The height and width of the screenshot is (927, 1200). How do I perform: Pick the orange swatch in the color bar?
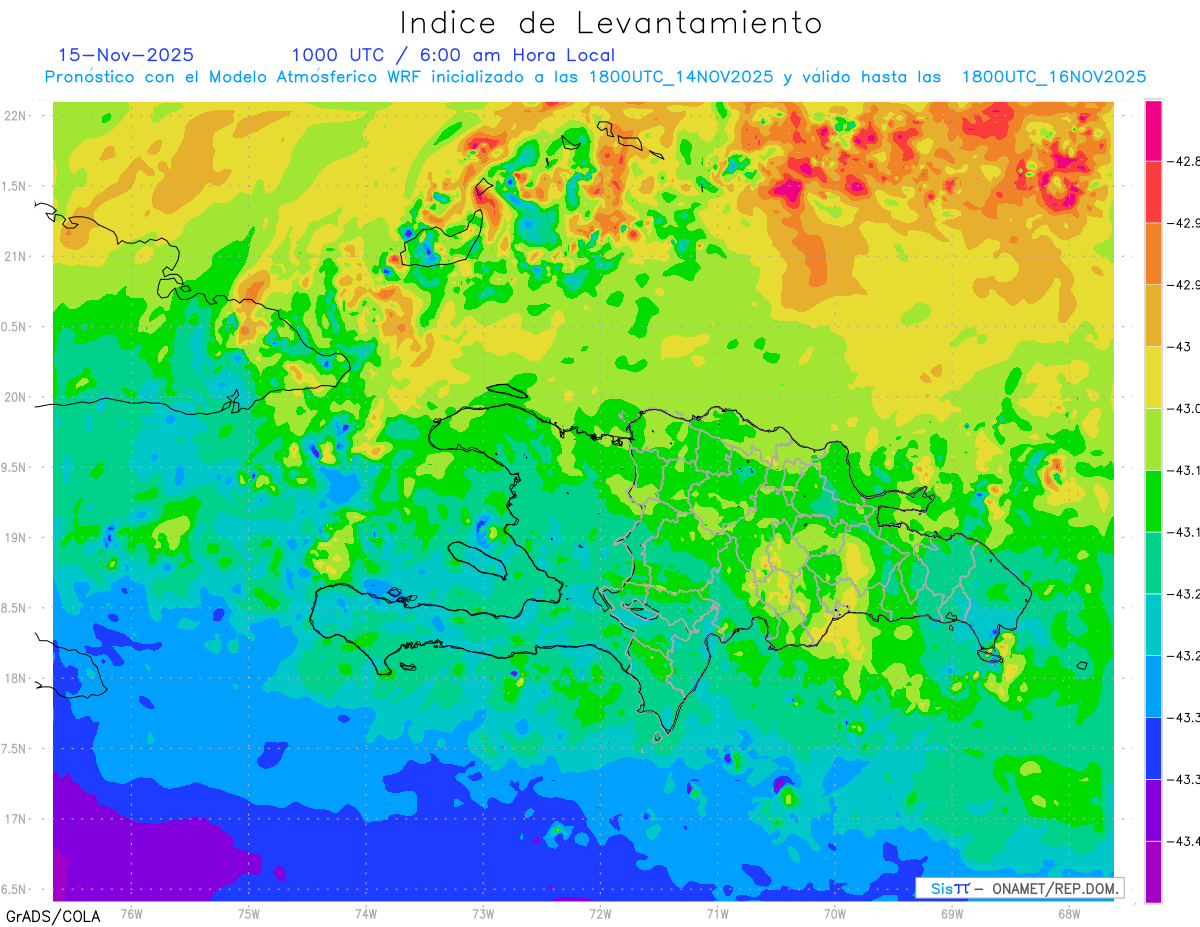pos(1153,253)
